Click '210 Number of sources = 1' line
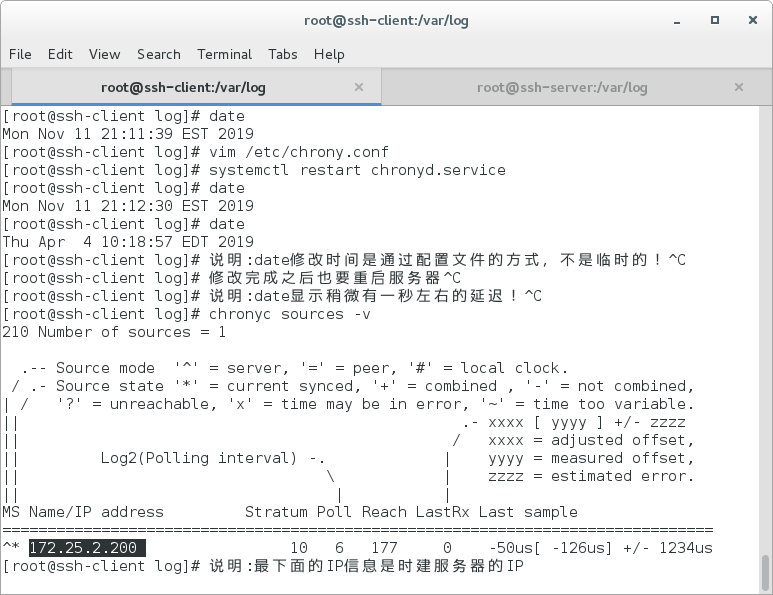 (x=114, y=332)
